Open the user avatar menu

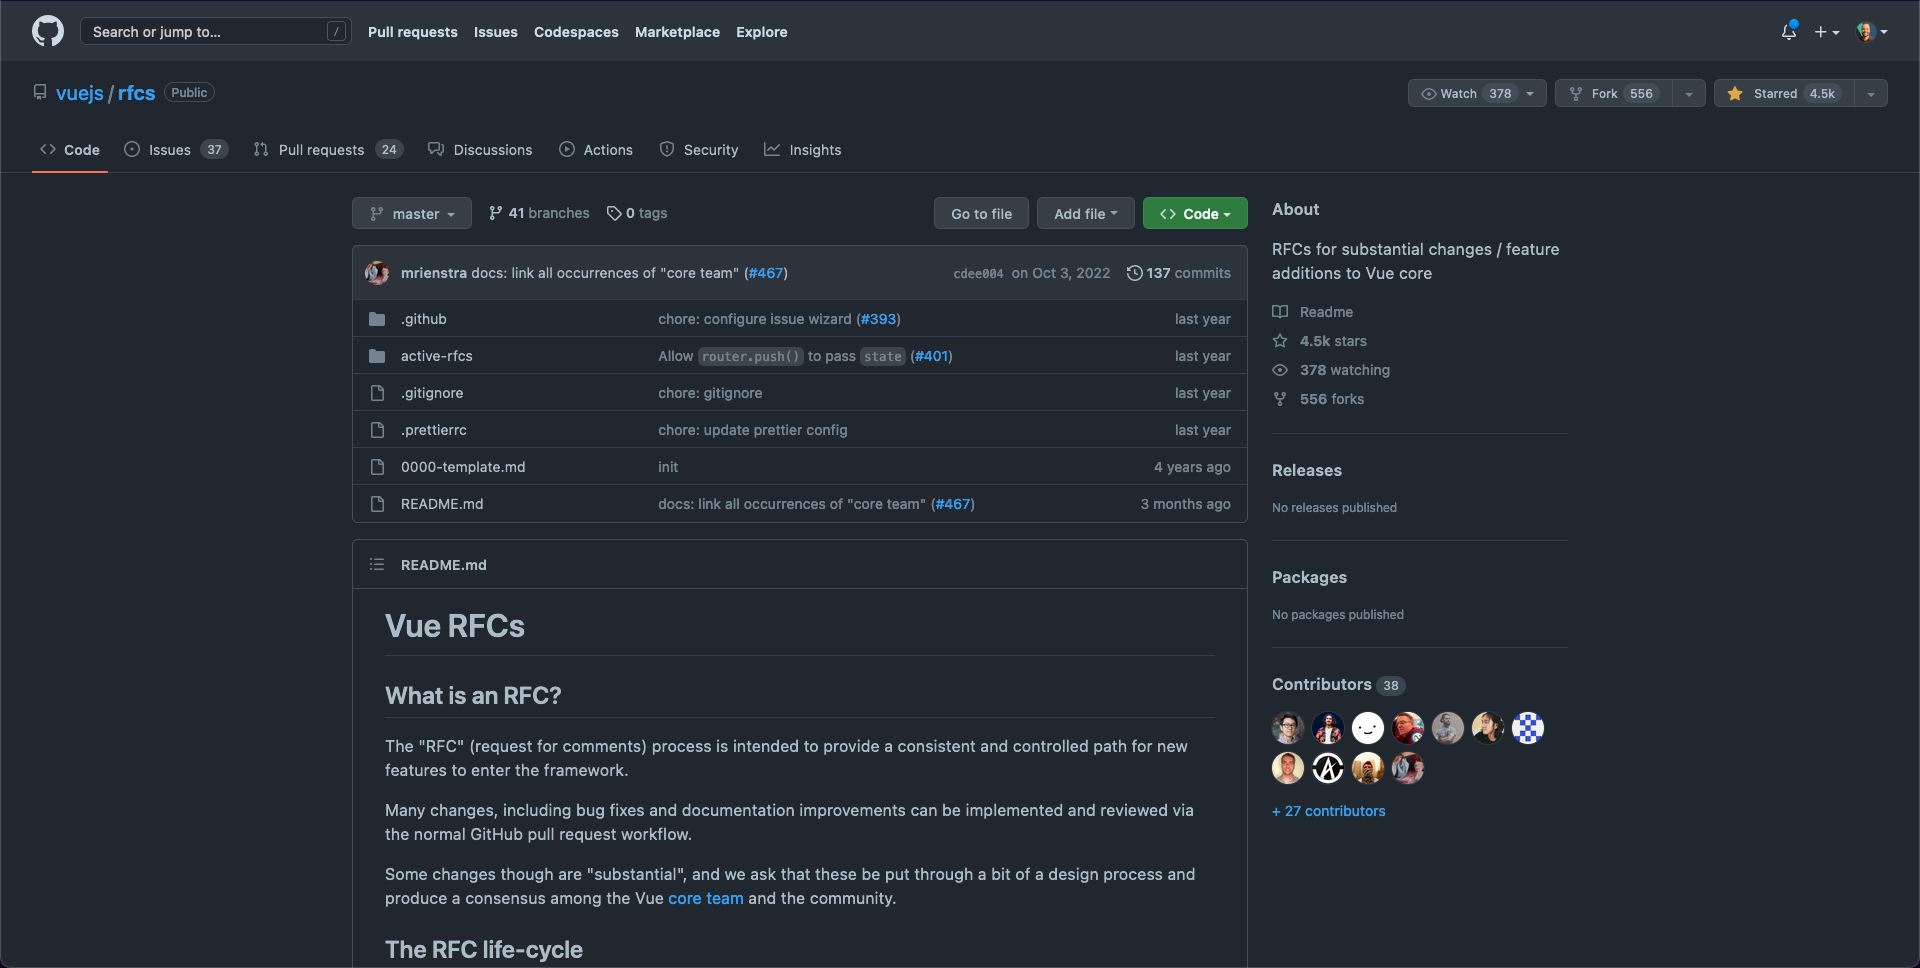(x=1872, y=32)
